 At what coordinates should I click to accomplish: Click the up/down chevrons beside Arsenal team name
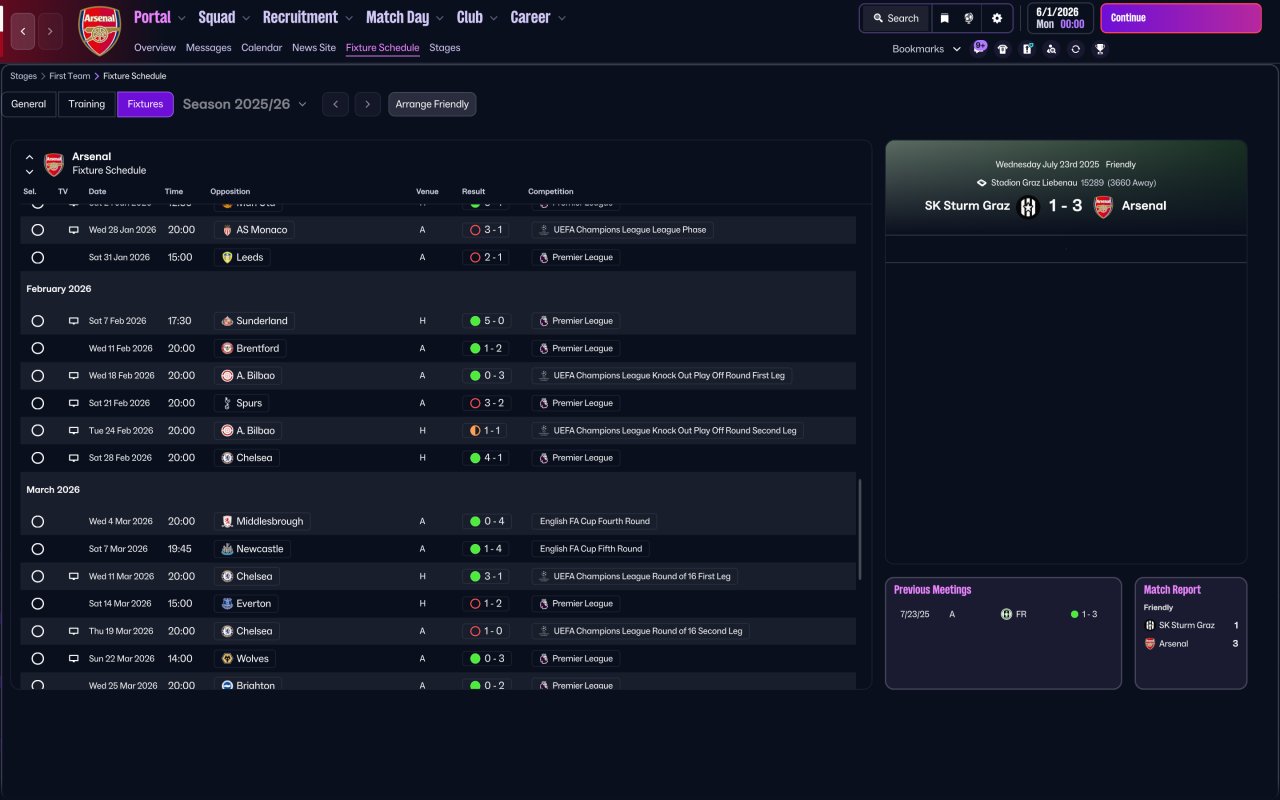pos(29,164)
